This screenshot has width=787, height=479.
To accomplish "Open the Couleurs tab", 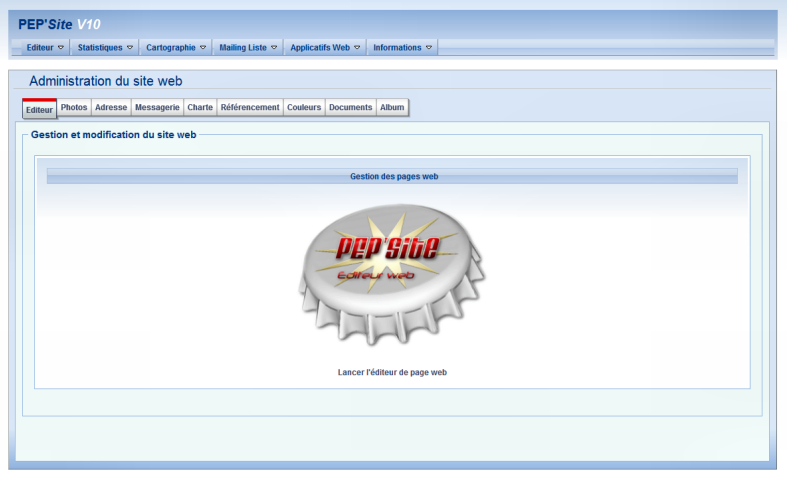I will tap(304, 107).
